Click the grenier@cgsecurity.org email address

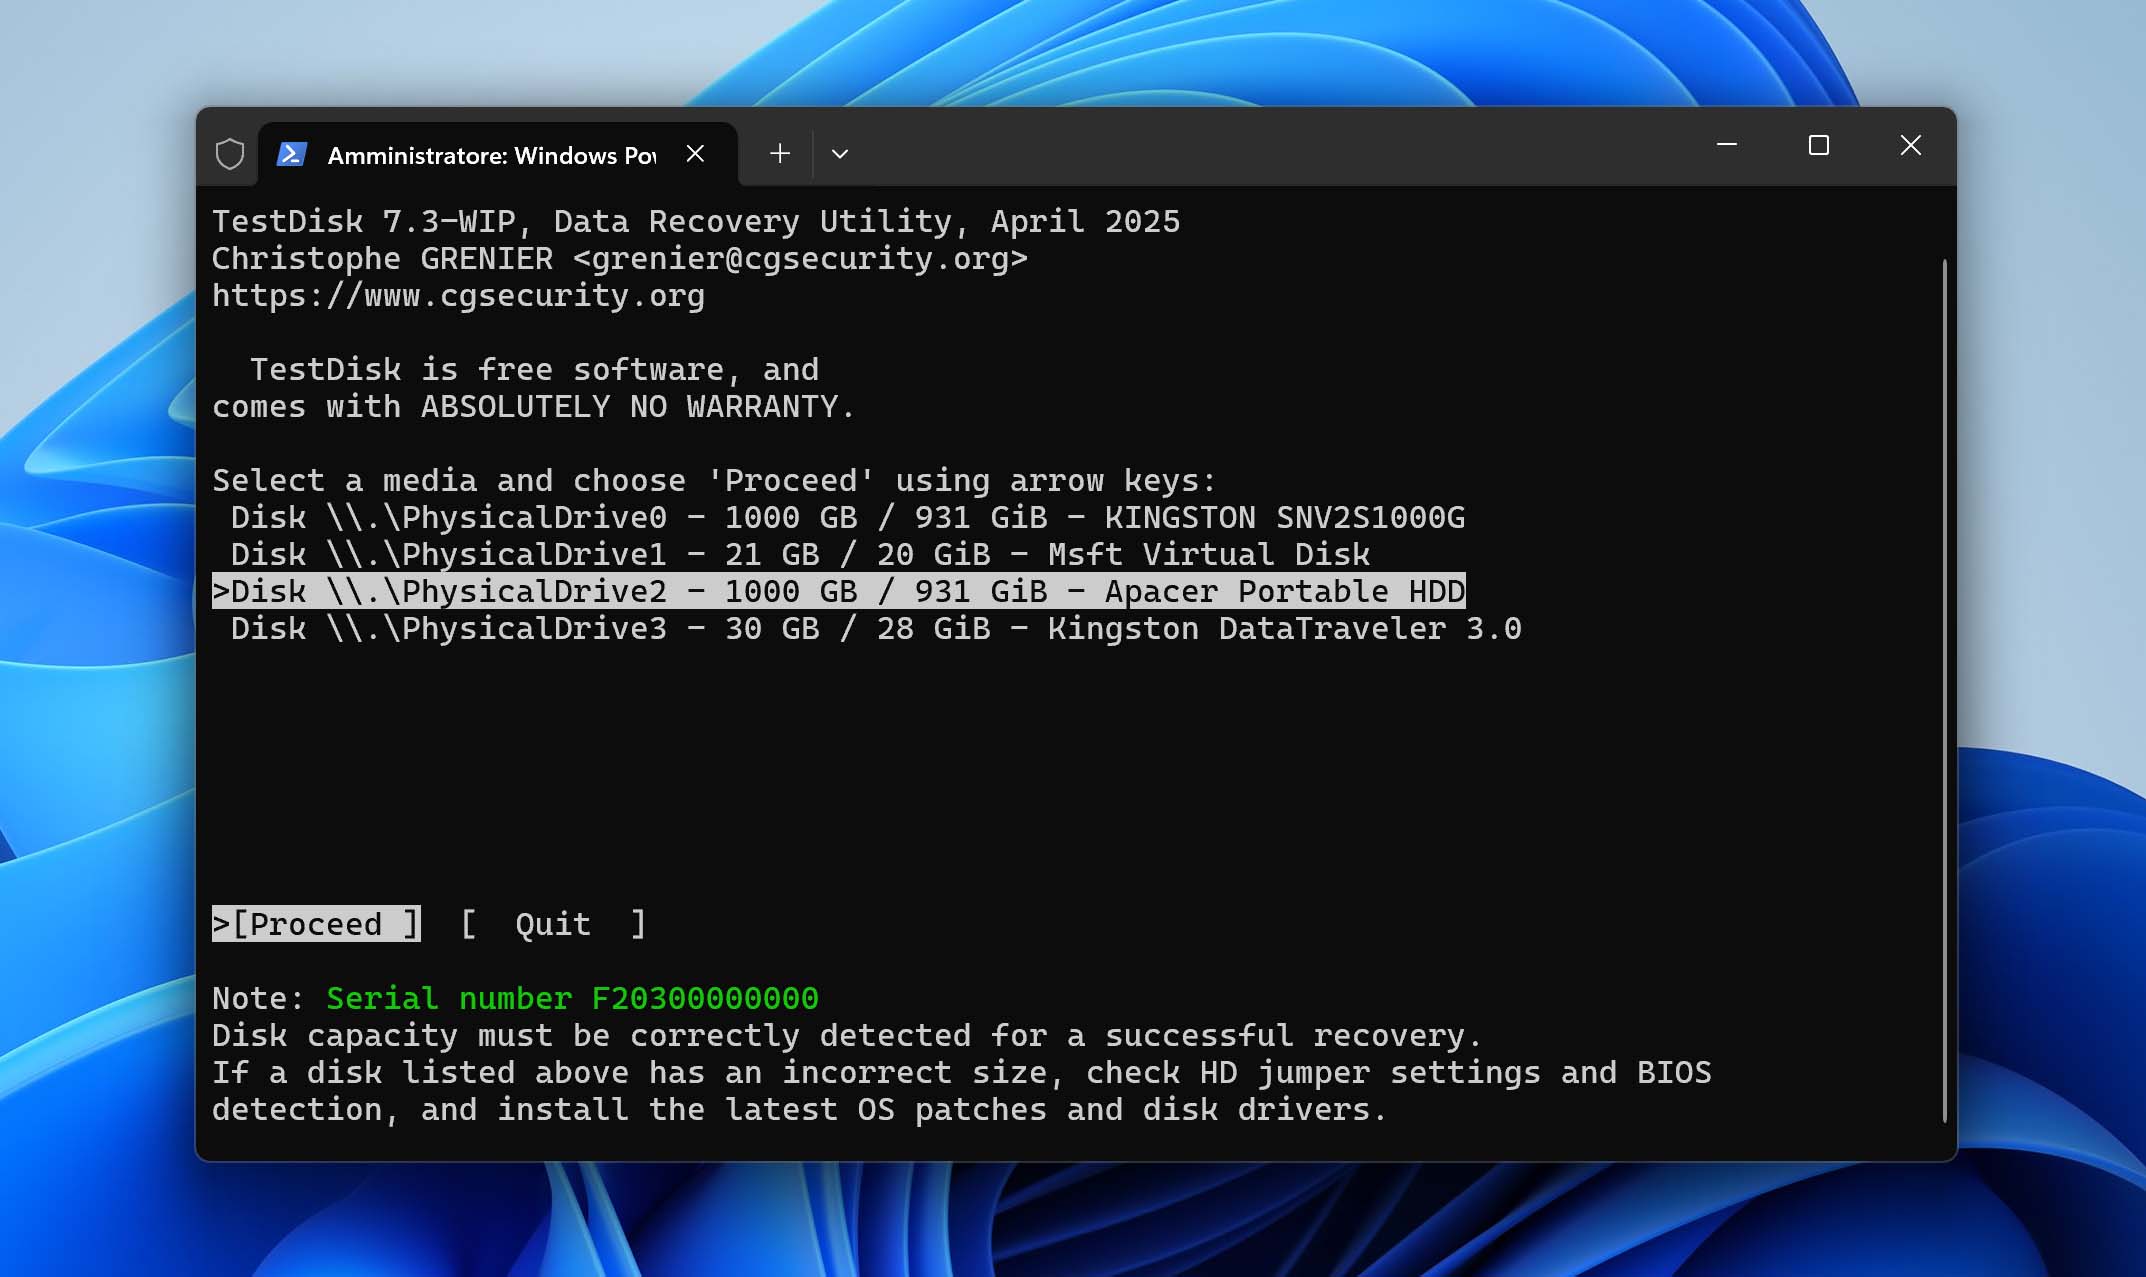pyautogui.click(x=800, y=259)
